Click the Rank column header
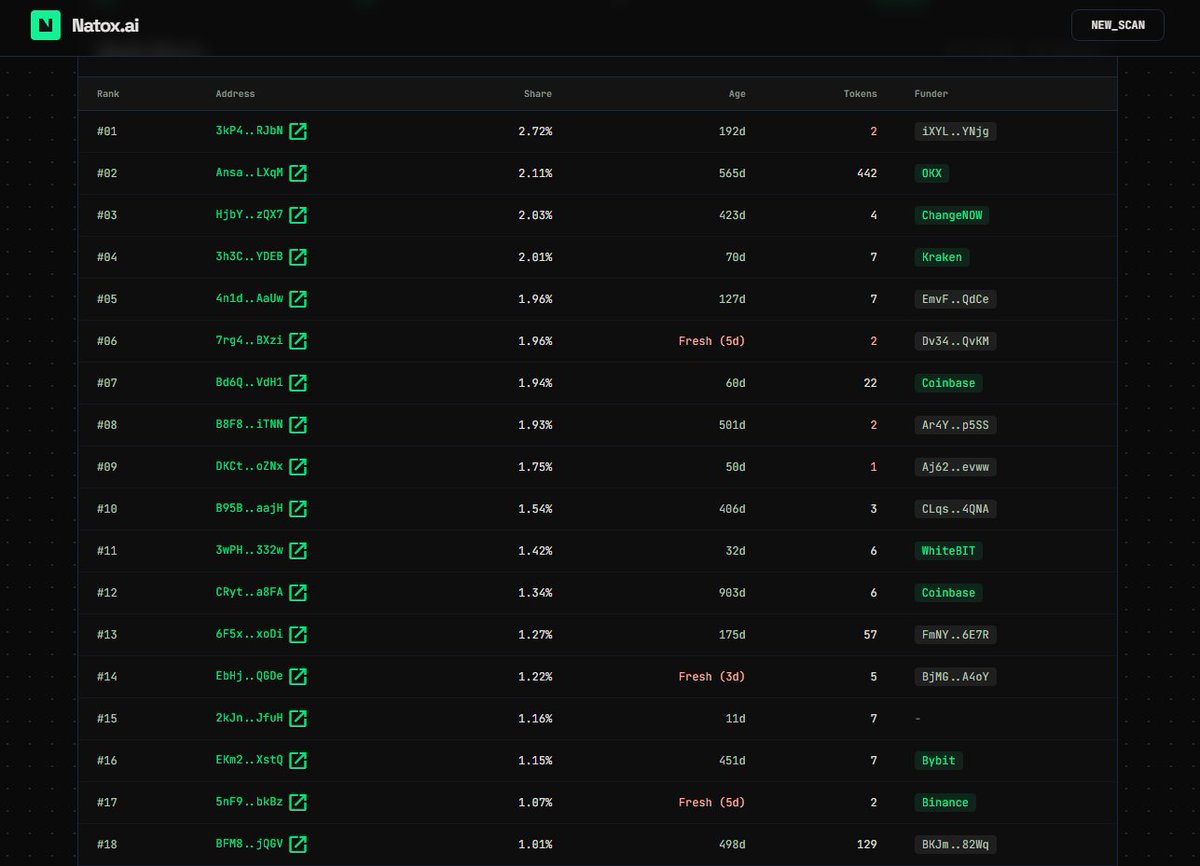The image size is (1200, 866). (x=108, y=94)
